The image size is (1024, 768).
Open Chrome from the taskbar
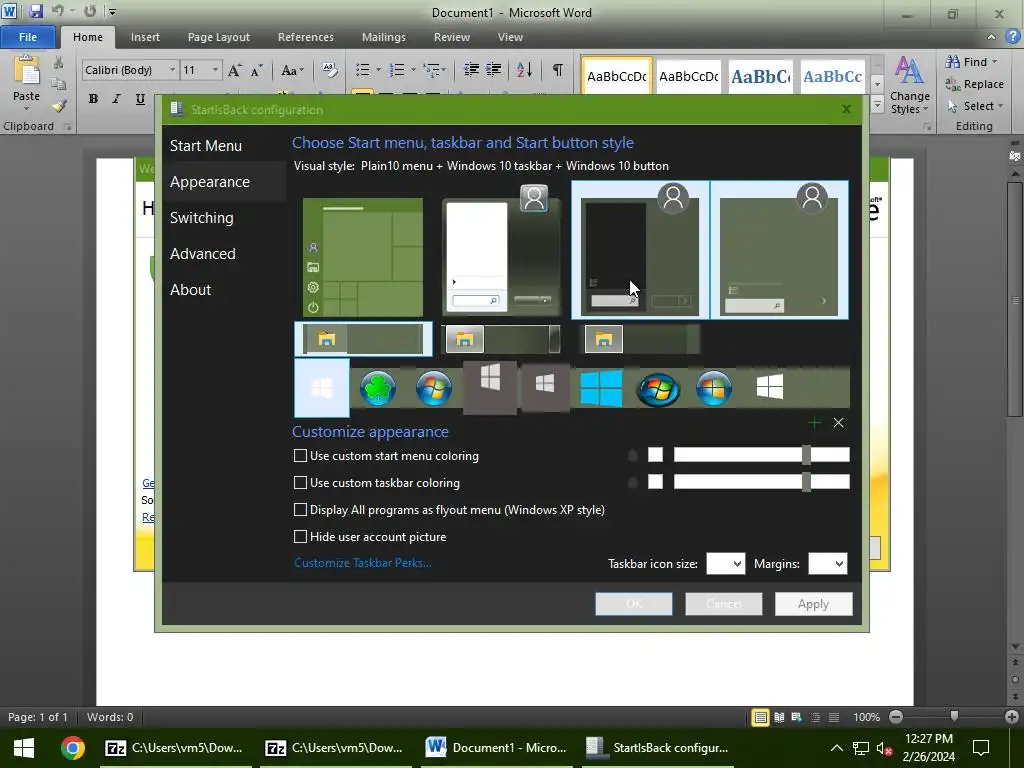(72, 748)
